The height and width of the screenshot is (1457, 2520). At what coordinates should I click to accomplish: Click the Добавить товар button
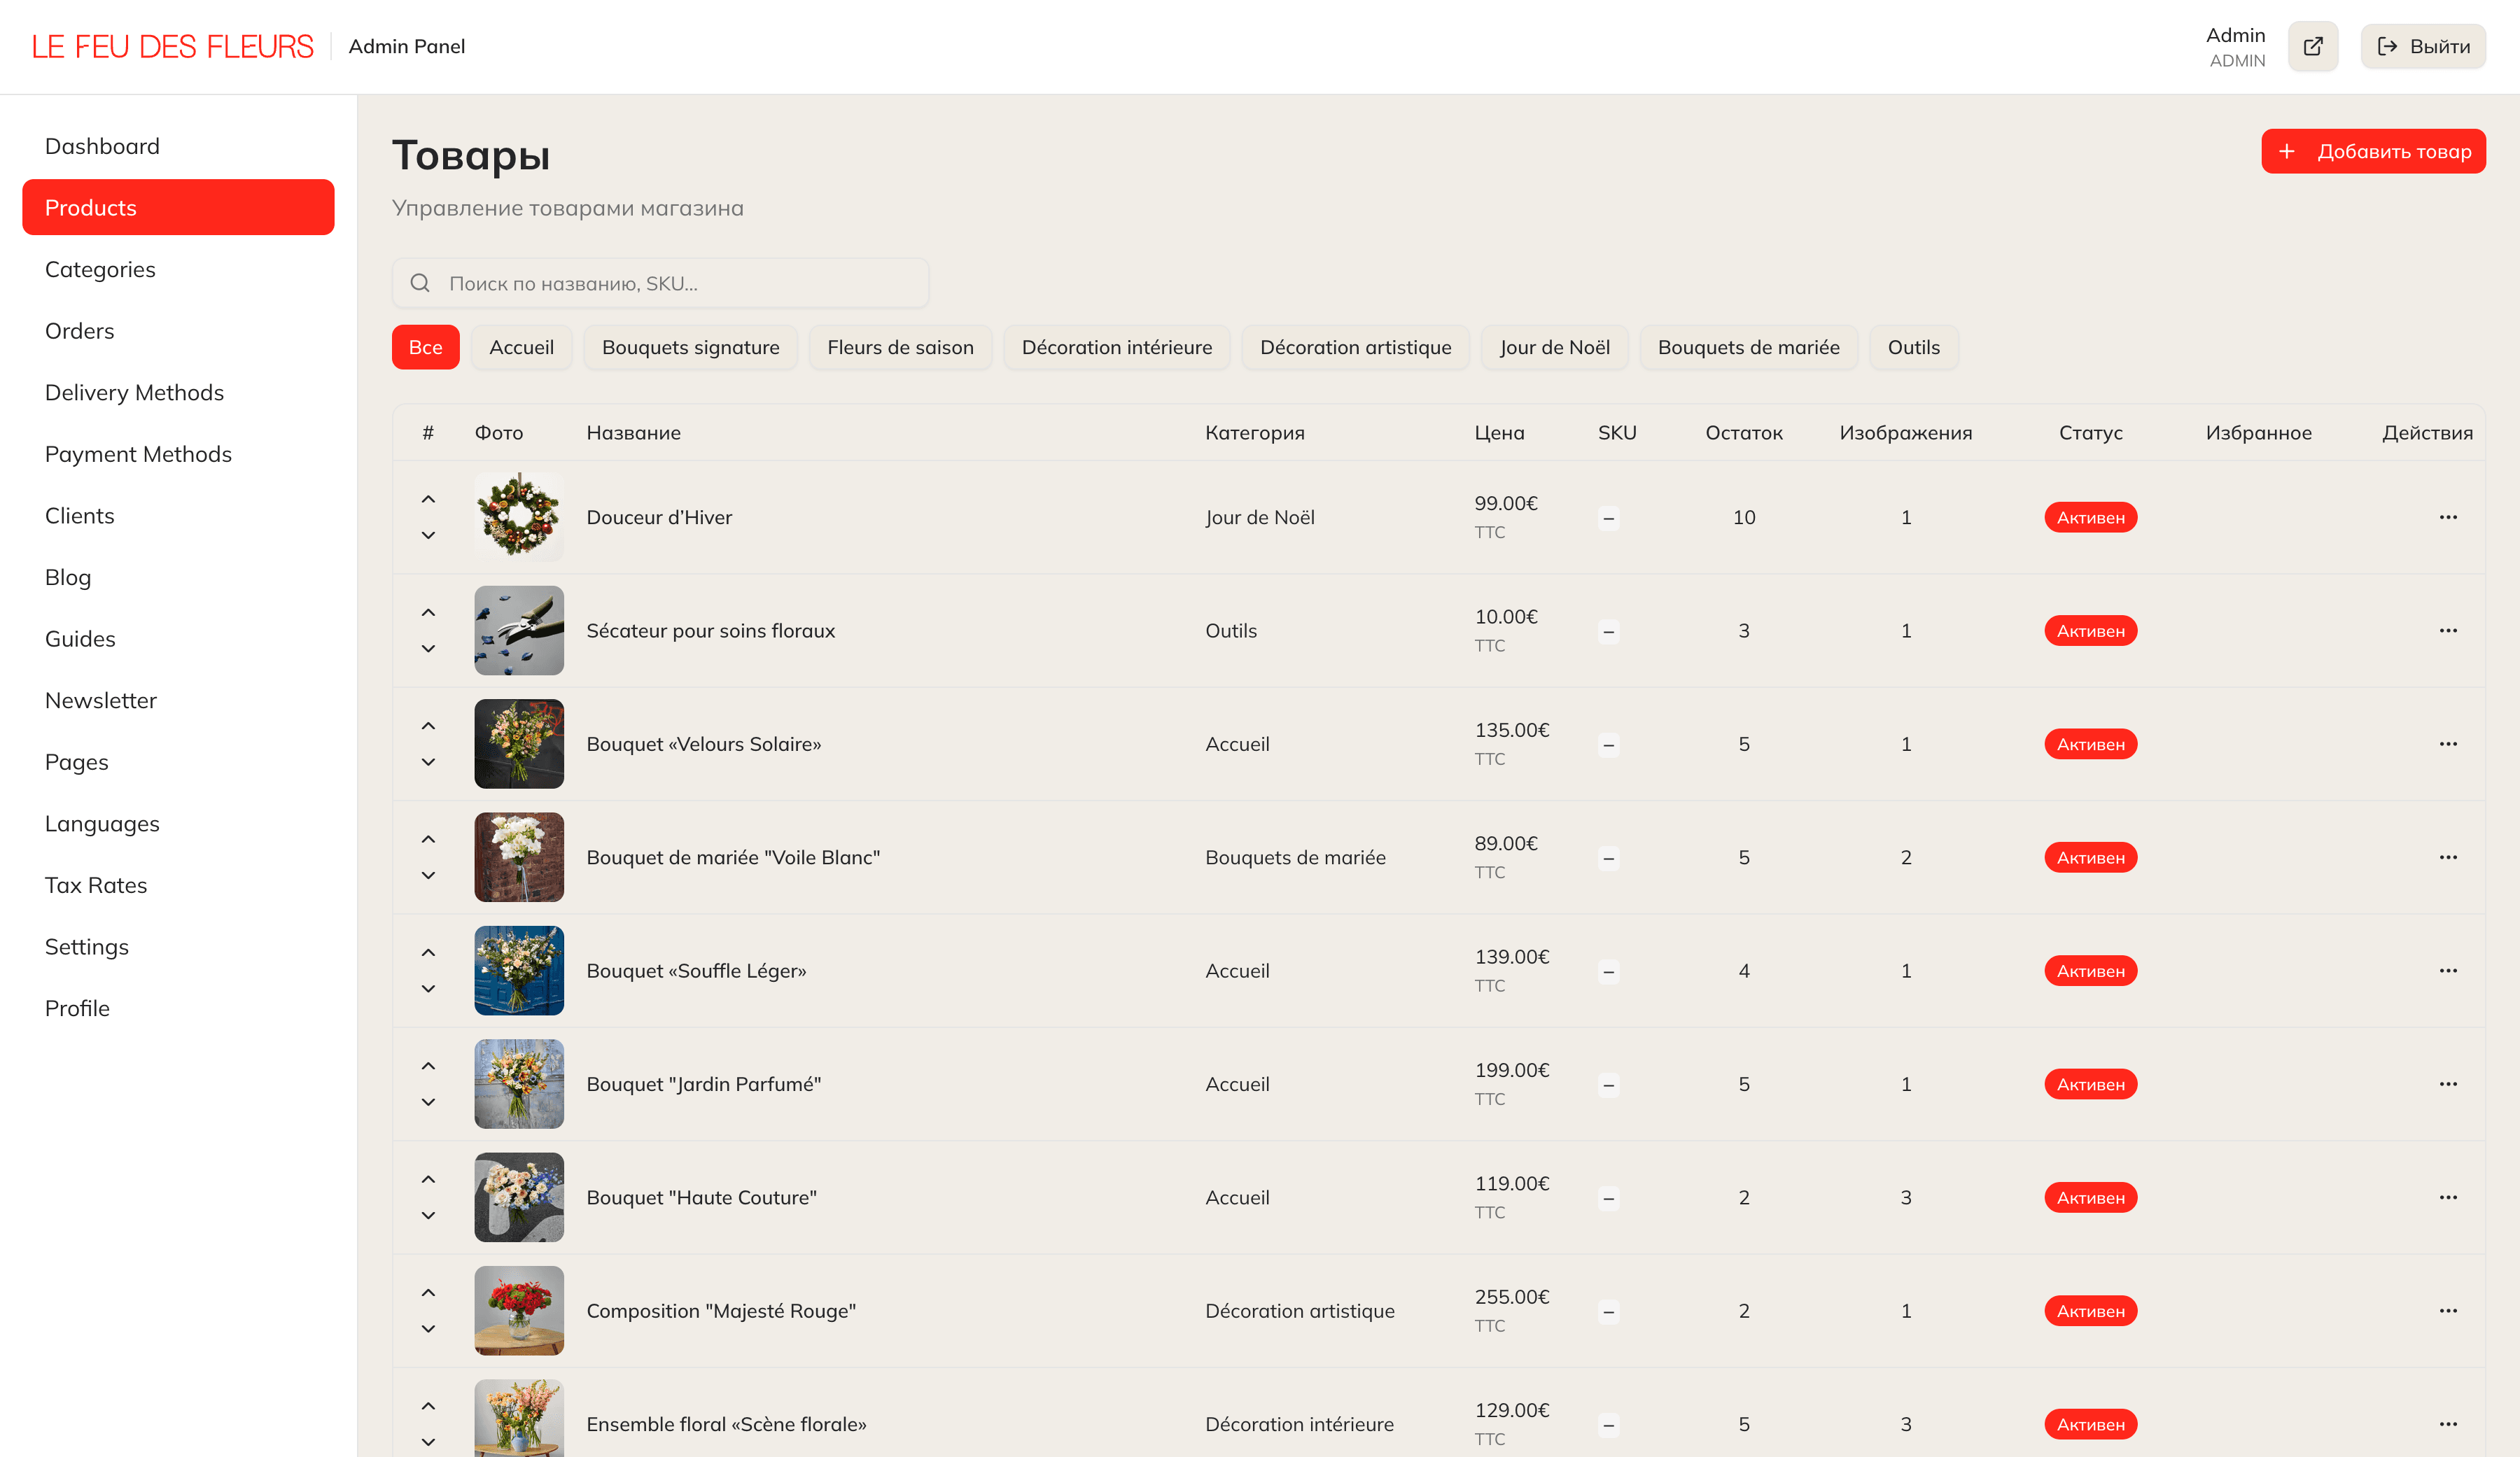click(2372, 151)
